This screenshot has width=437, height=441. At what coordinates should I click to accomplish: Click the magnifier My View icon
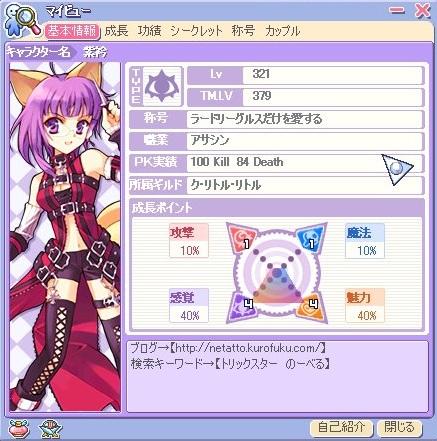pos(22,20)
